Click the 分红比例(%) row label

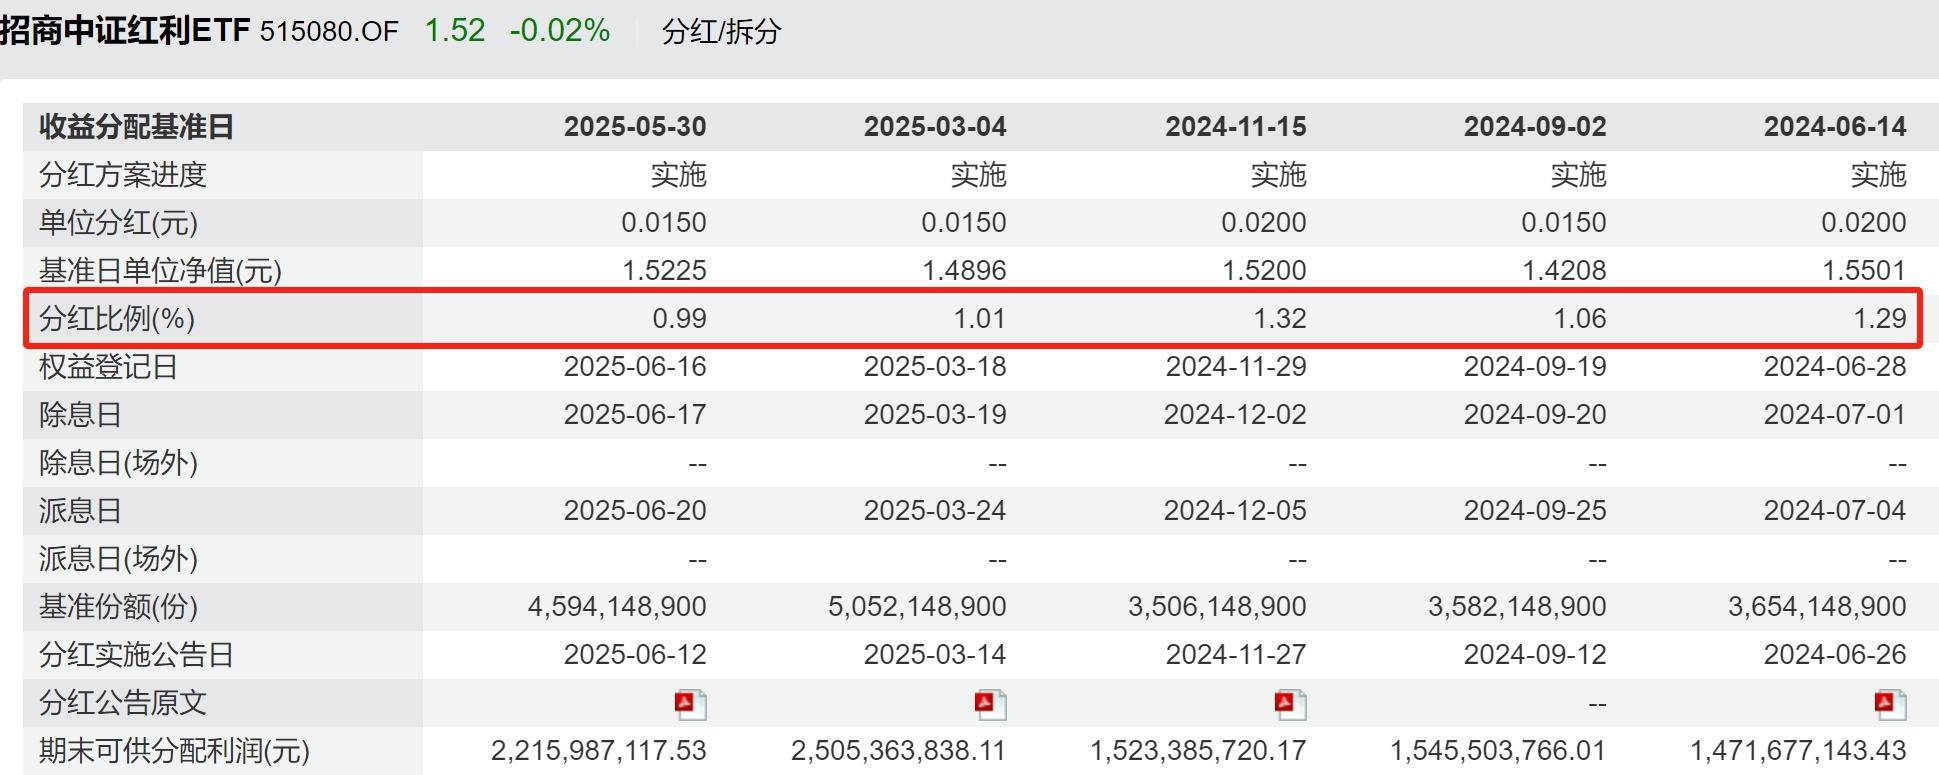(x=117, y=319)
